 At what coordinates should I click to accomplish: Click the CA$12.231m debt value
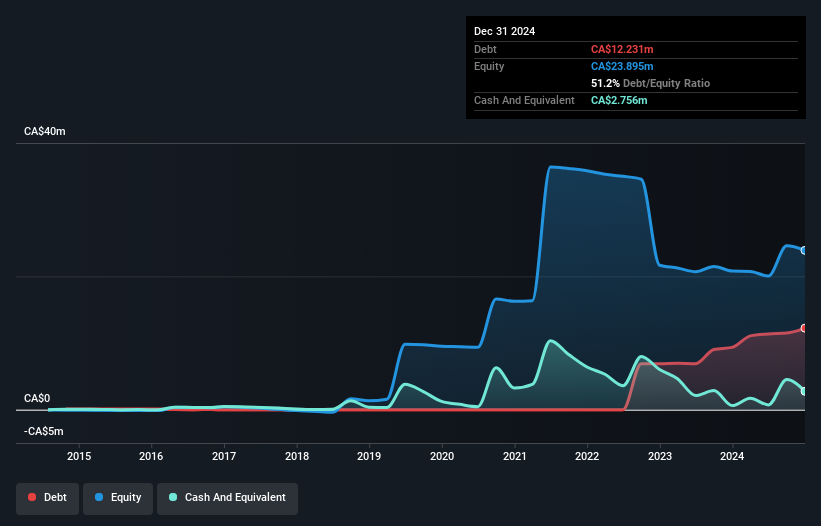(622, 49)
